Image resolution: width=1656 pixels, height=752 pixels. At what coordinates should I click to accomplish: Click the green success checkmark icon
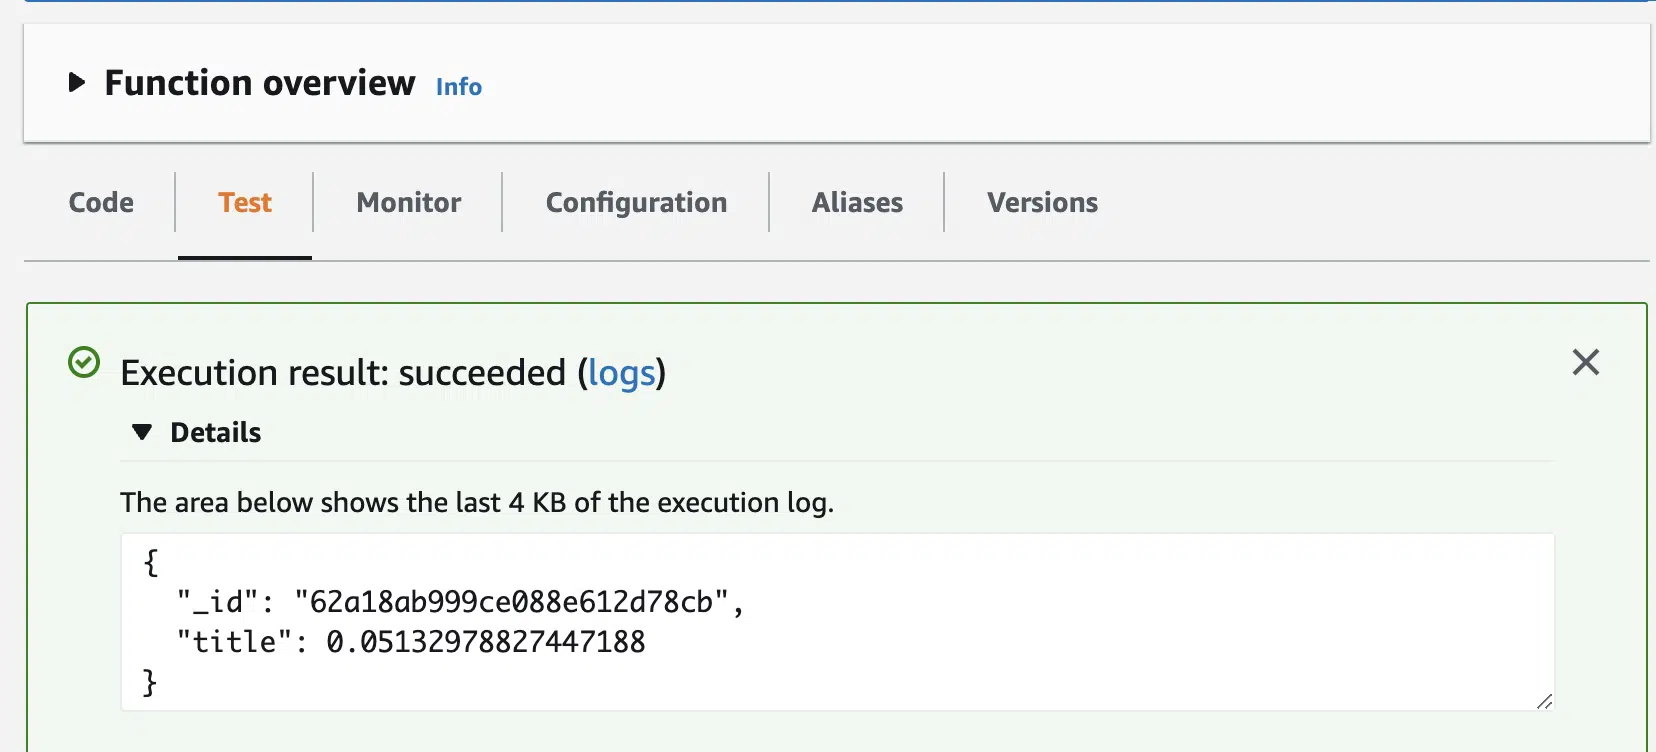point(84,362)
